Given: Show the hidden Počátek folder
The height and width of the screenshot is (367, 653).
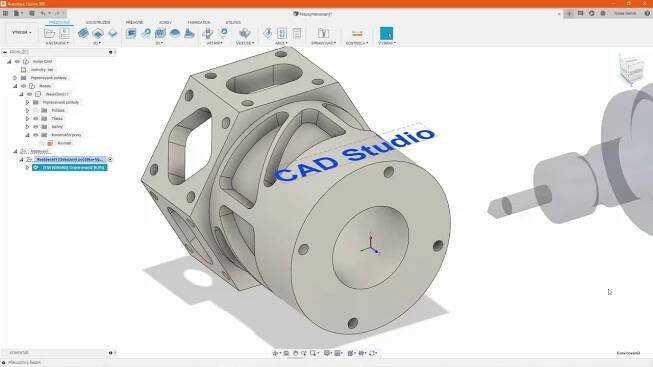Looking at the screenshot, I should click(36, 110).
